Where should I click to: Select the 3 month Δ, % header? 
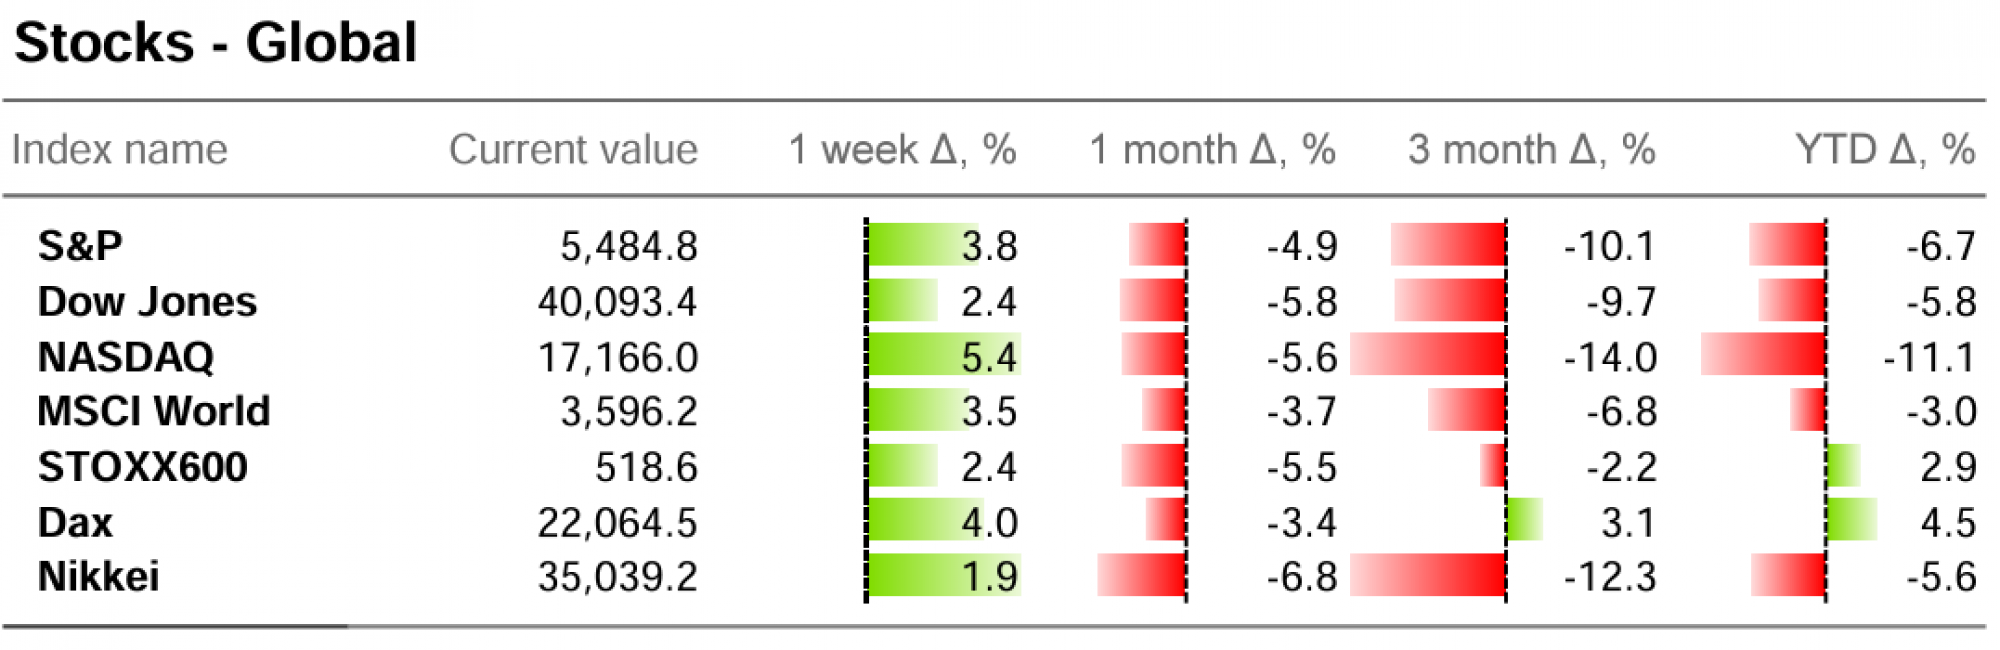pyautogui.click(x=1531, y=150)
